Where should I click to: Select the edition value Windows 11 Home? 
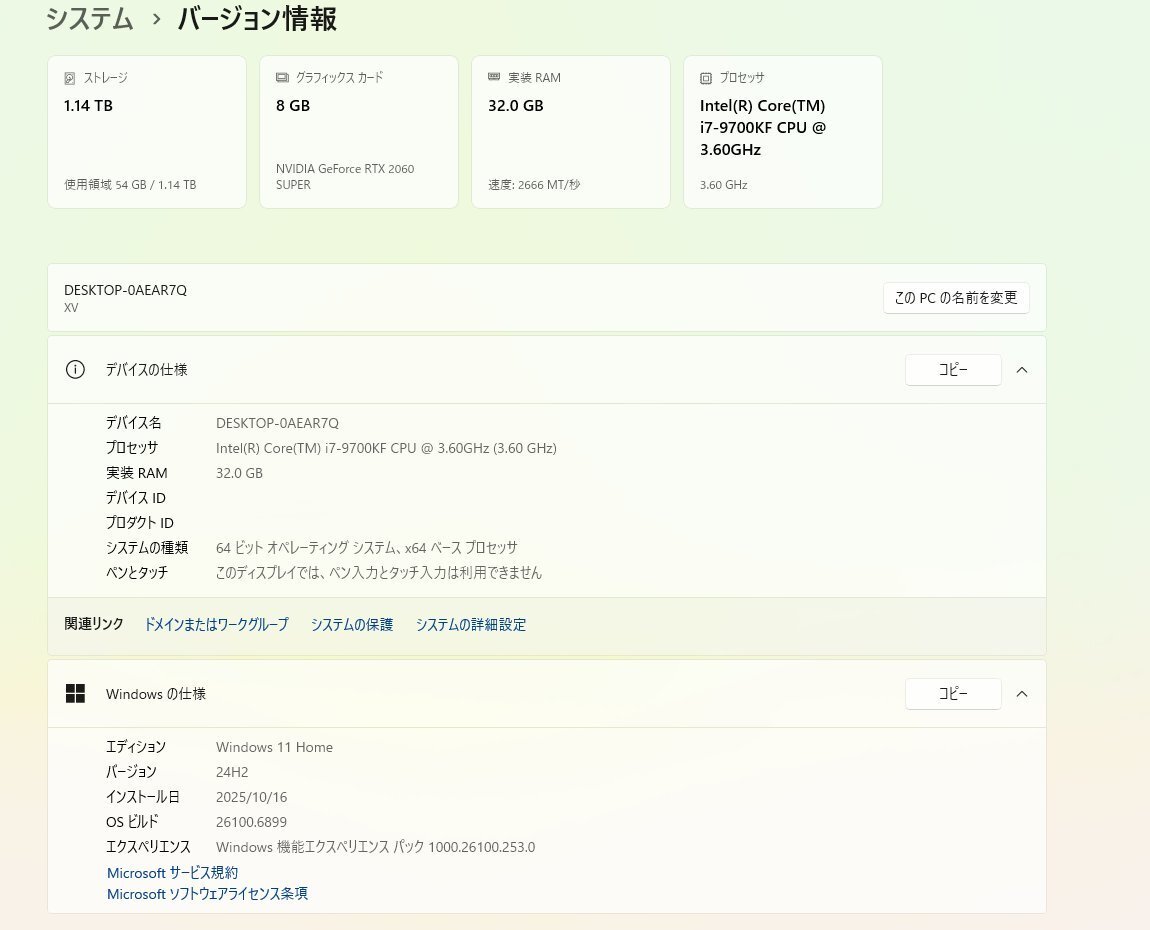tap(274, 747)
